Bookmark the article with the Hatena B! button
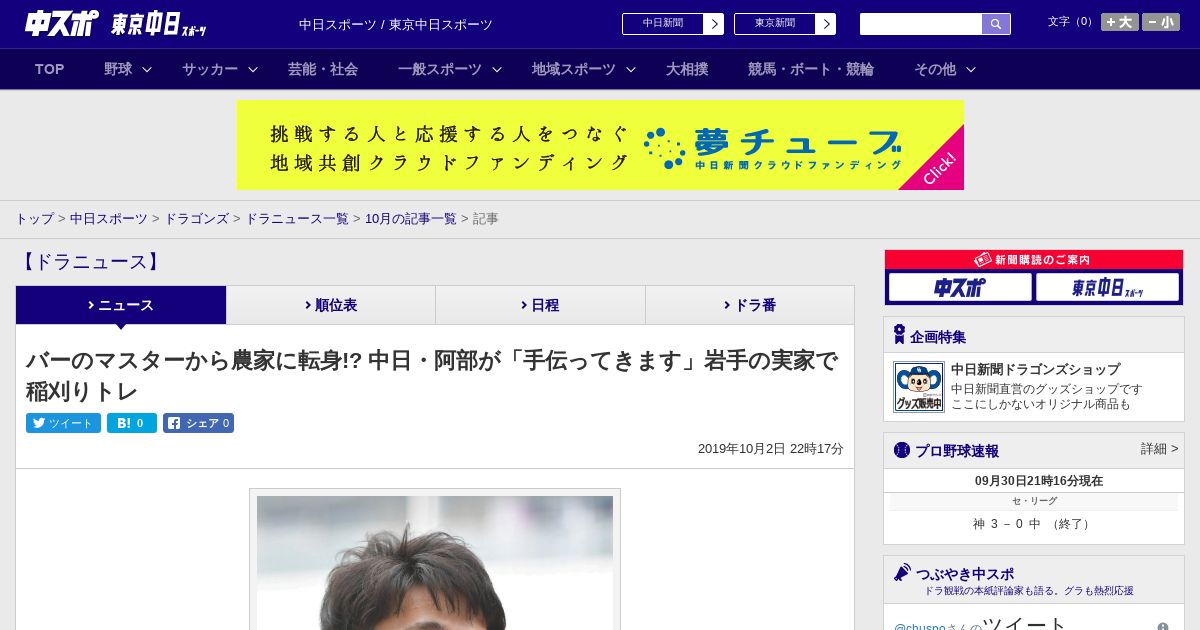Screen dimensions: 1200x630 click(x=132, y=423)
